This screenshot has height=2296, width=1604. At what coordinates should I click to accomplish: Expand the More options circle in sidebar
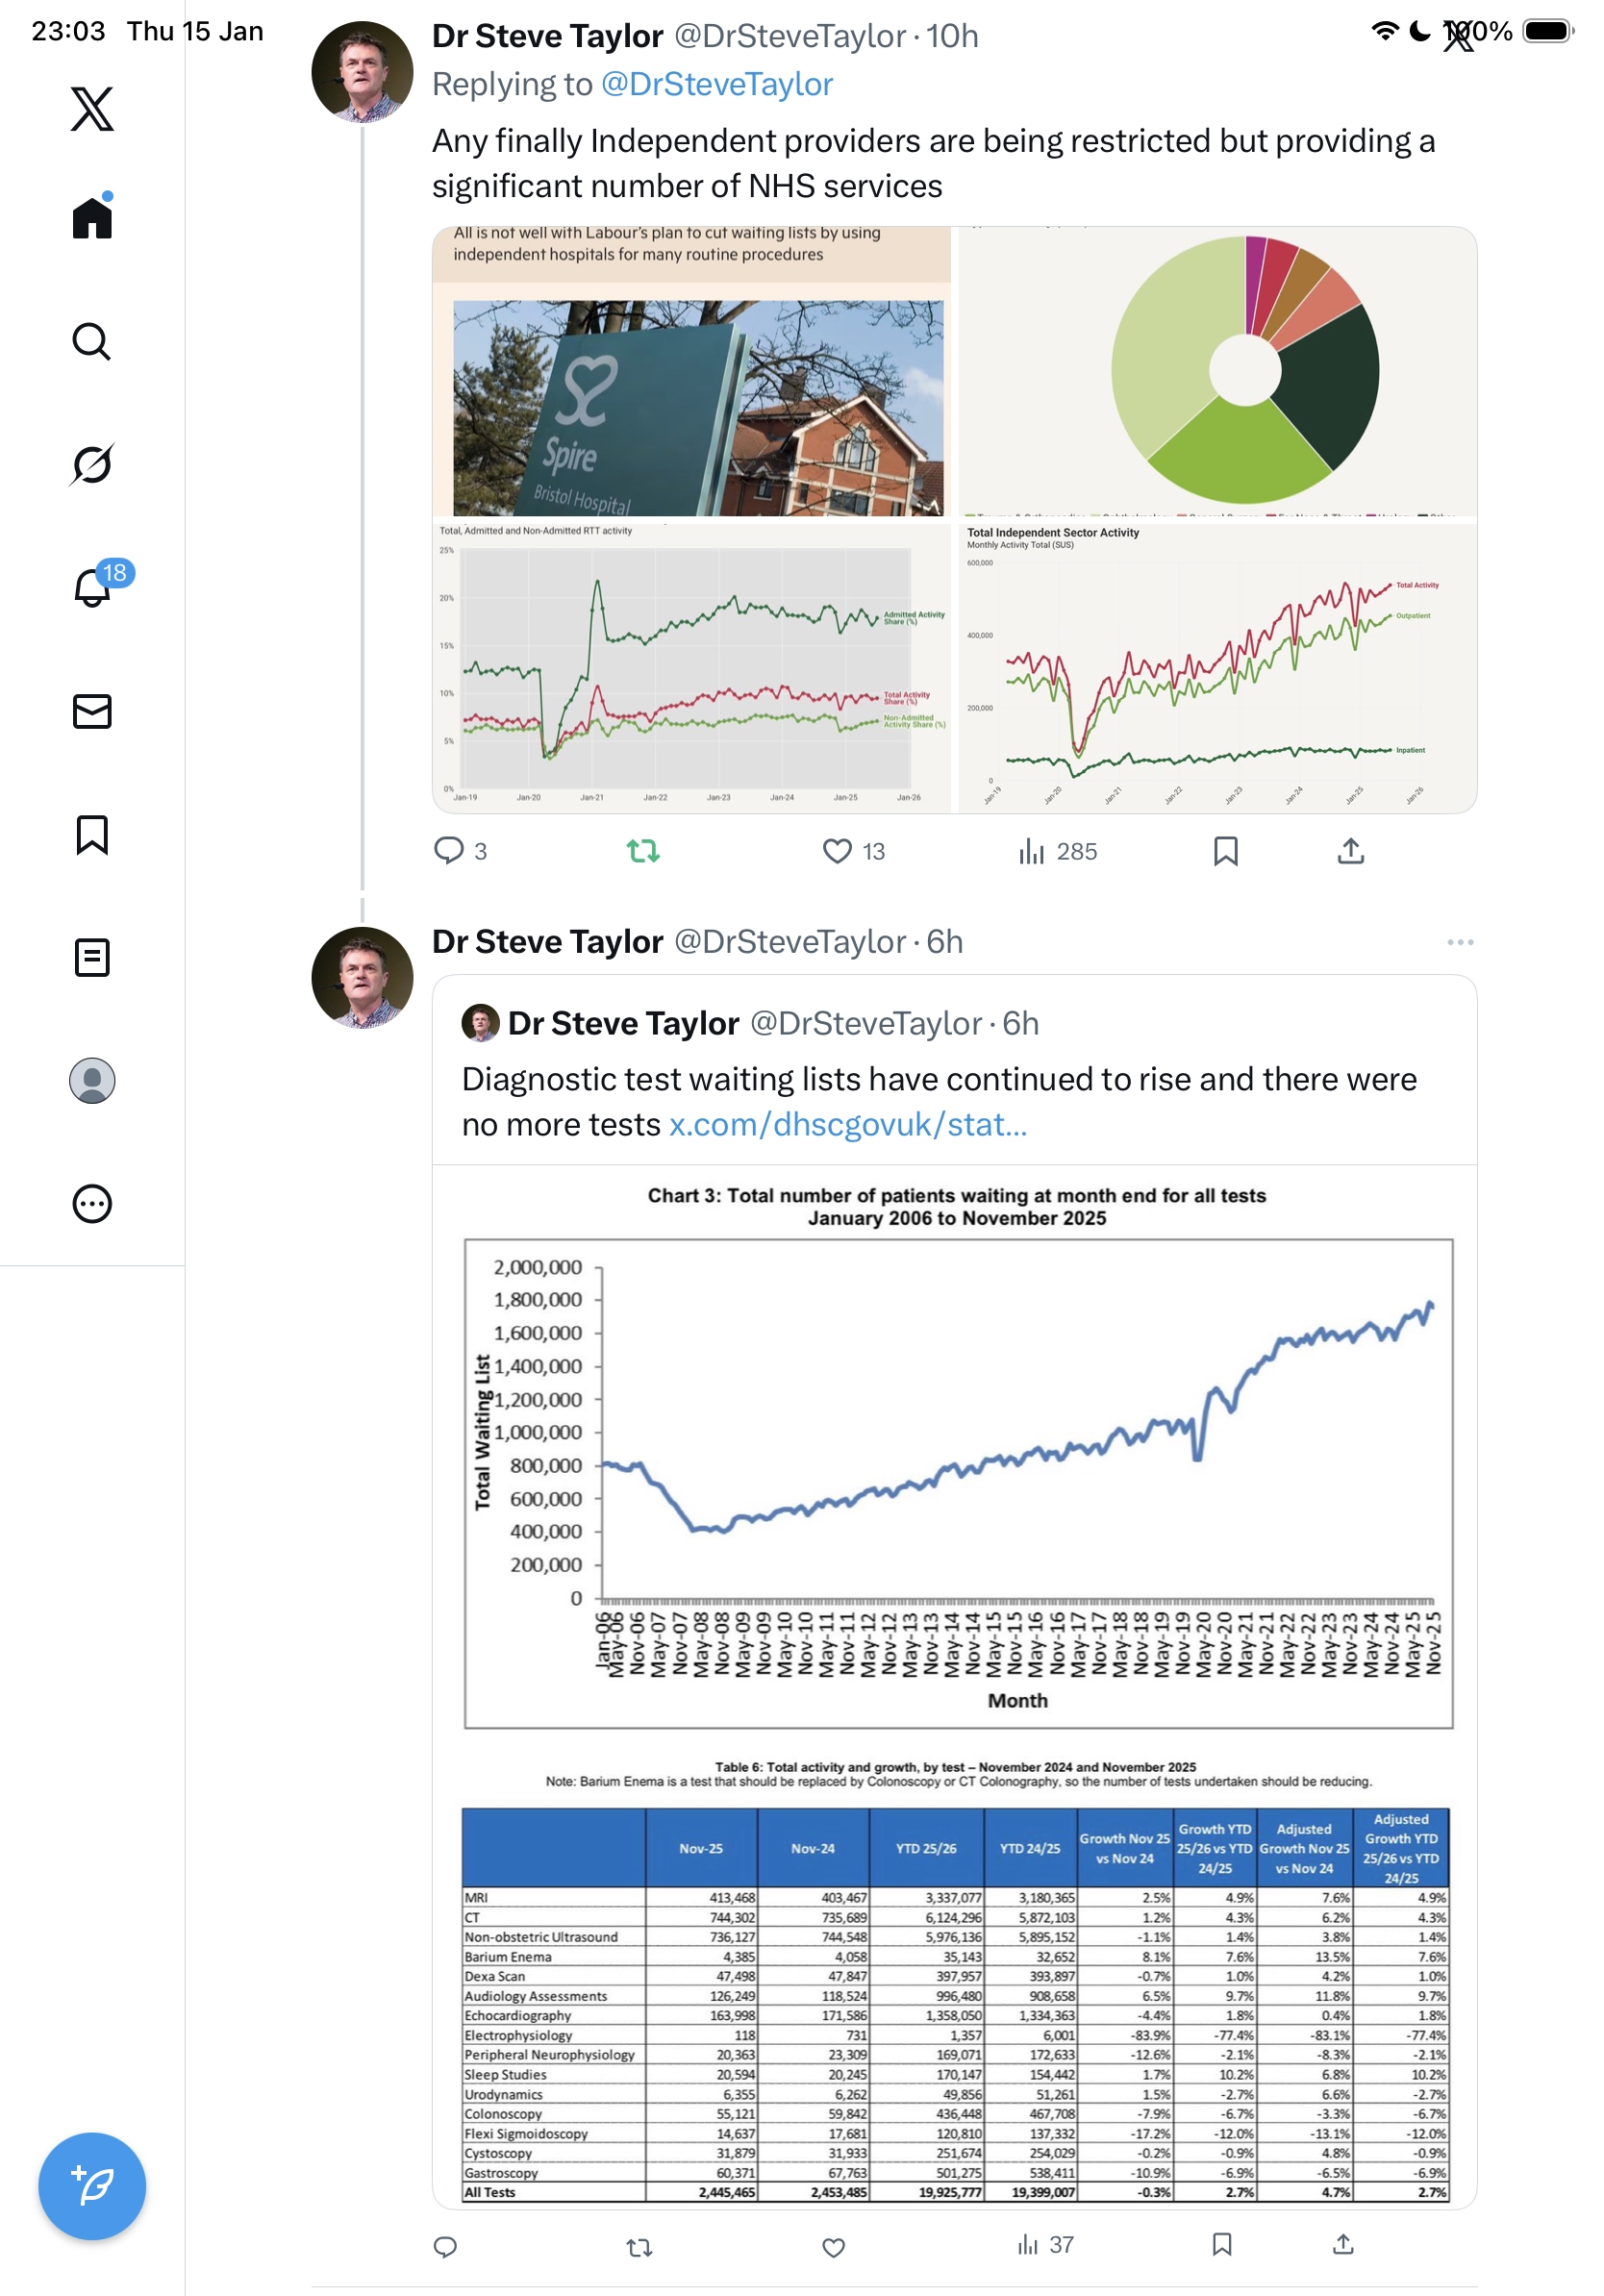92,1203
